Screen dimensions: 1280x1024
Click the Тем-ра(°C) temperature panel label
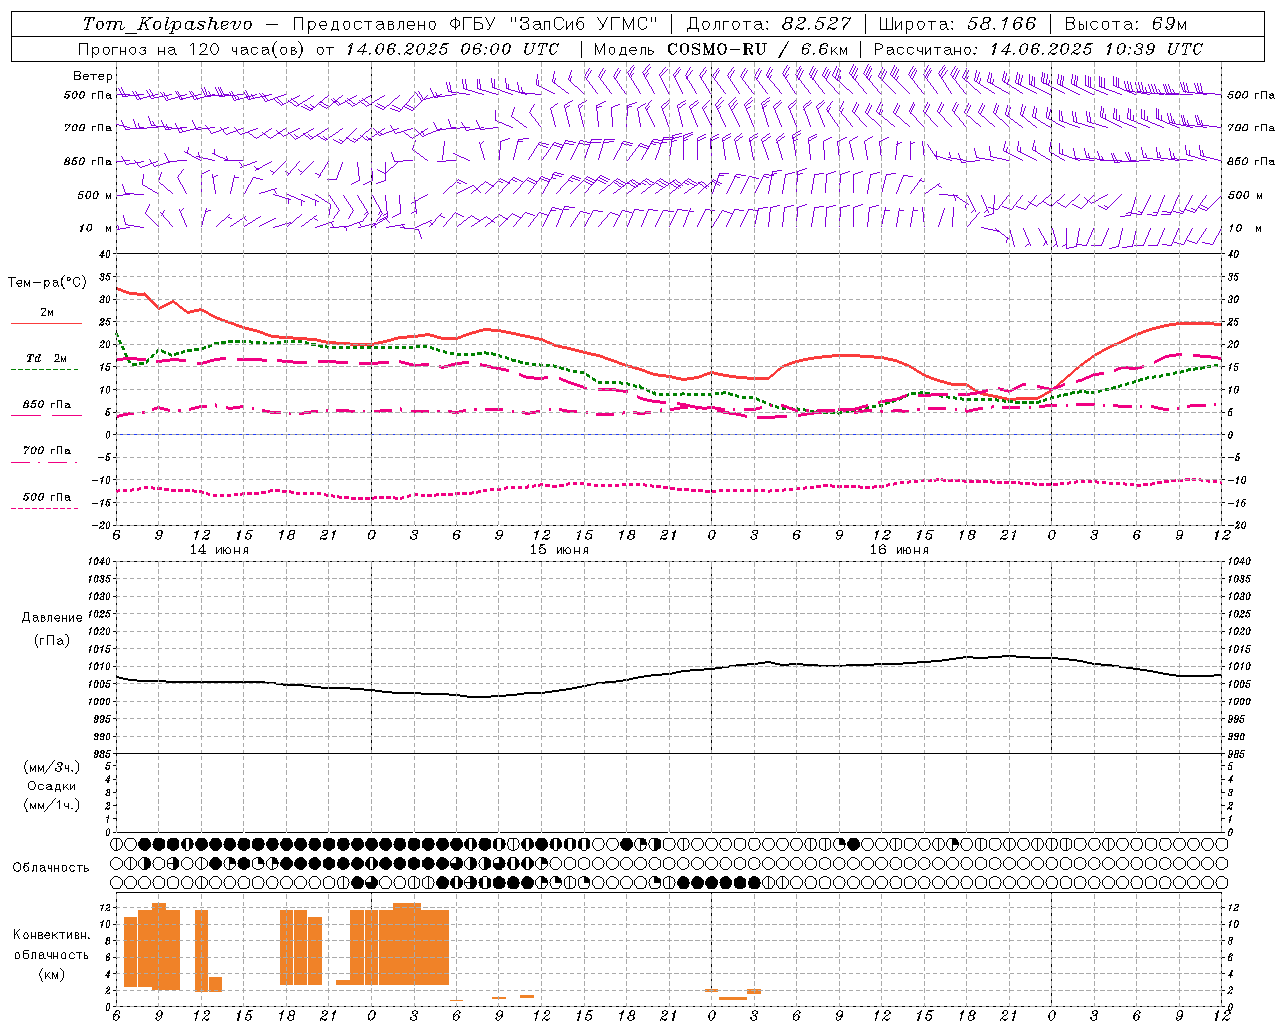coord(47,283)
